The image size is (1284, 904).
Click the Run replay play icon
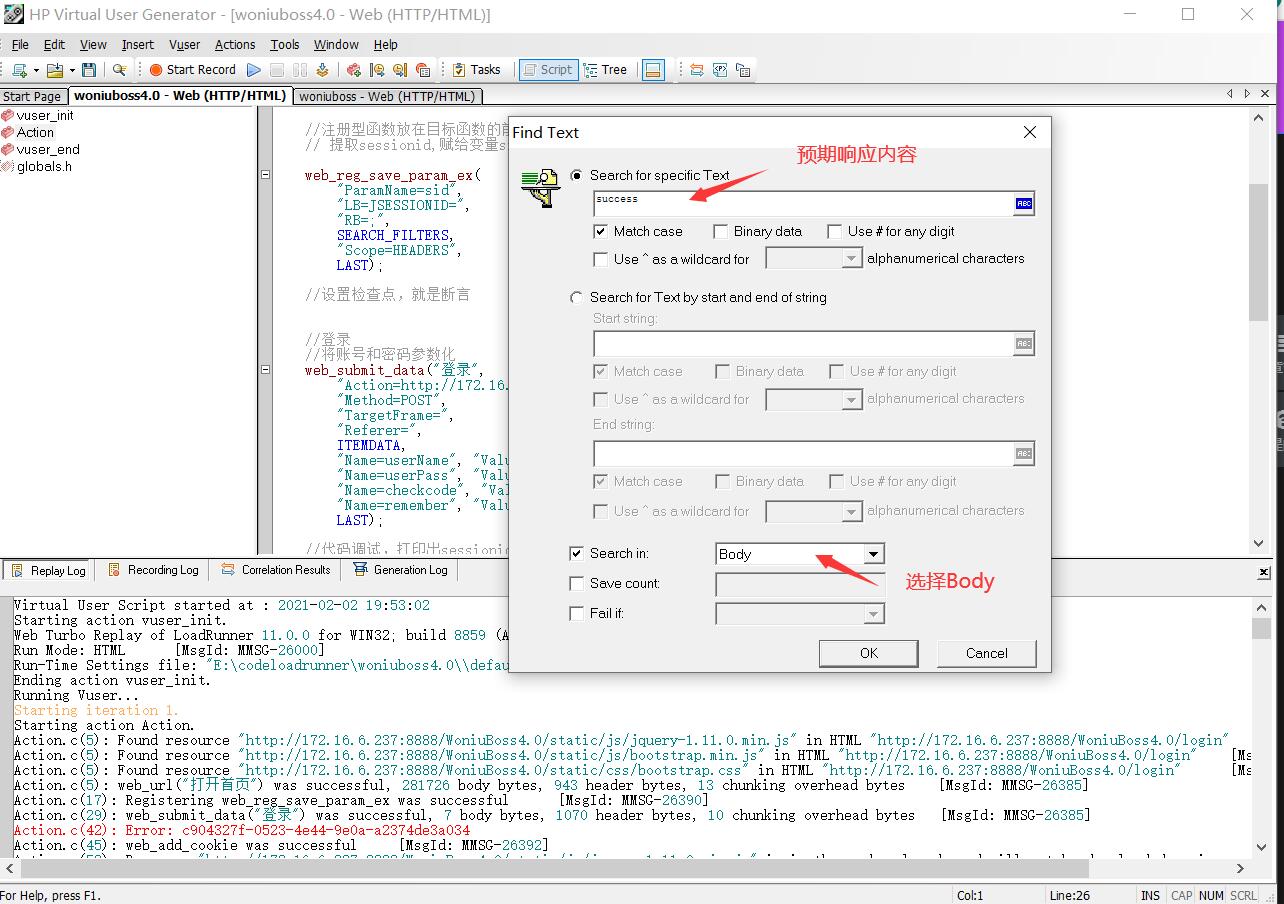point(254,70)
